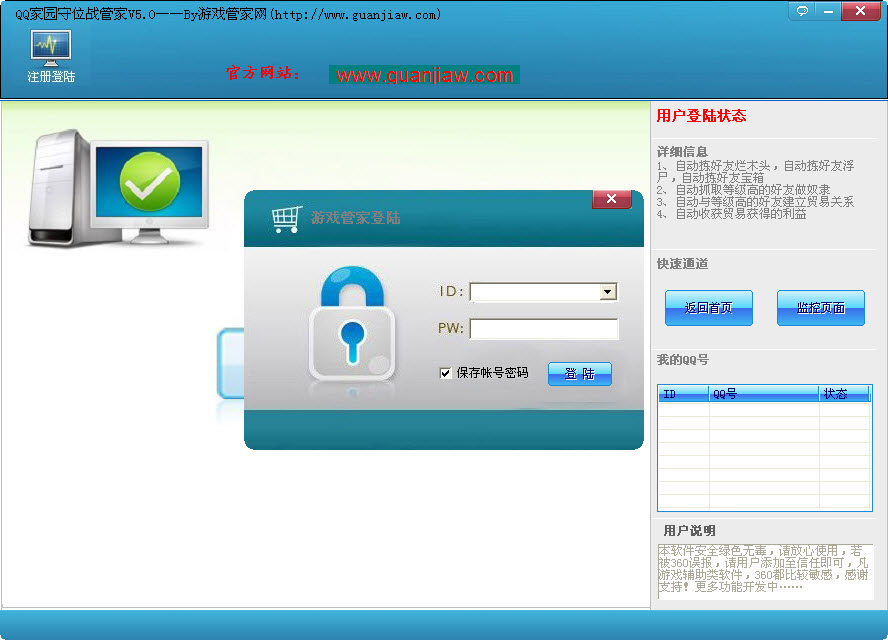Expand the ID dropdown arrow
This screenshot has height=640, width=888.
tap(608, 292)
